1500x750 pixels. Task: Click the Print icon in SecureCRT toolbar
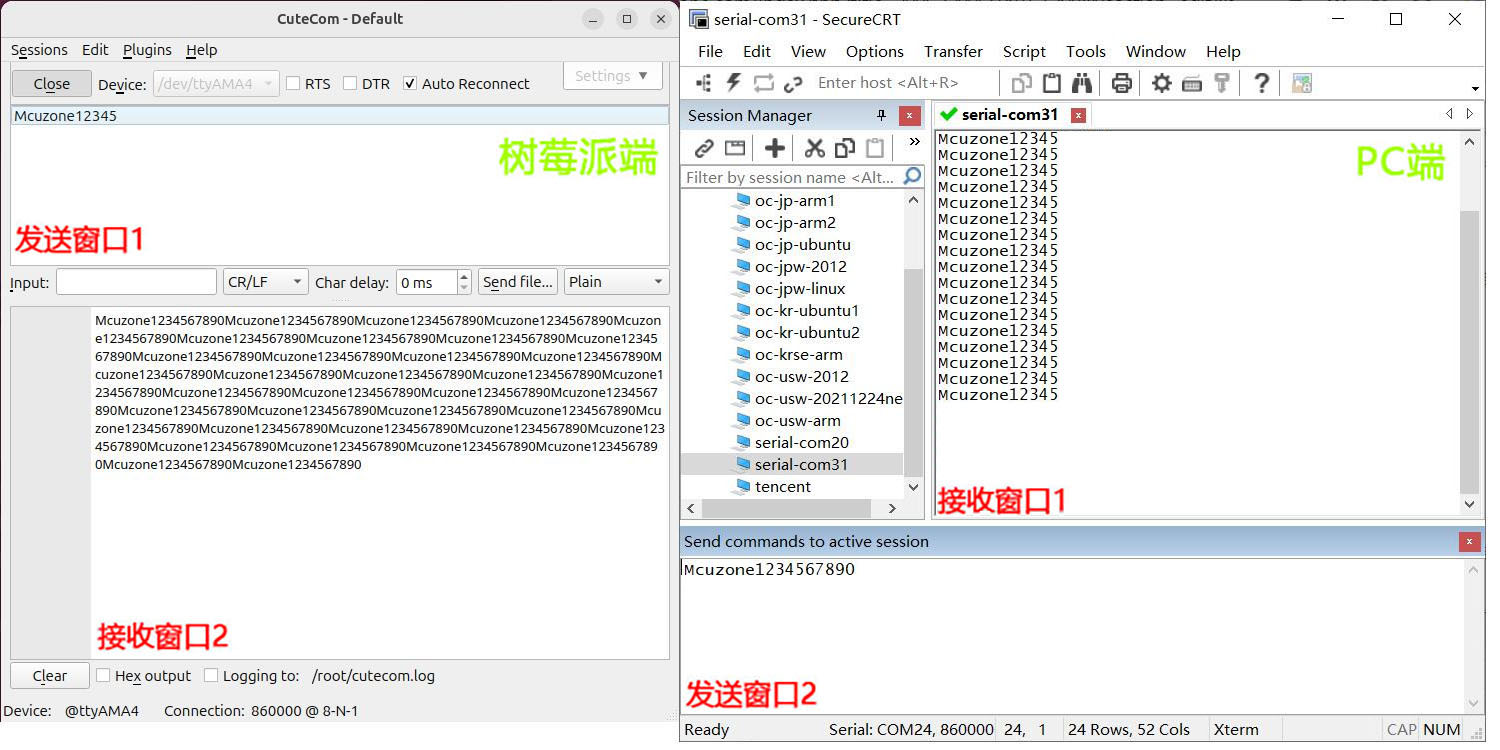1122,83
